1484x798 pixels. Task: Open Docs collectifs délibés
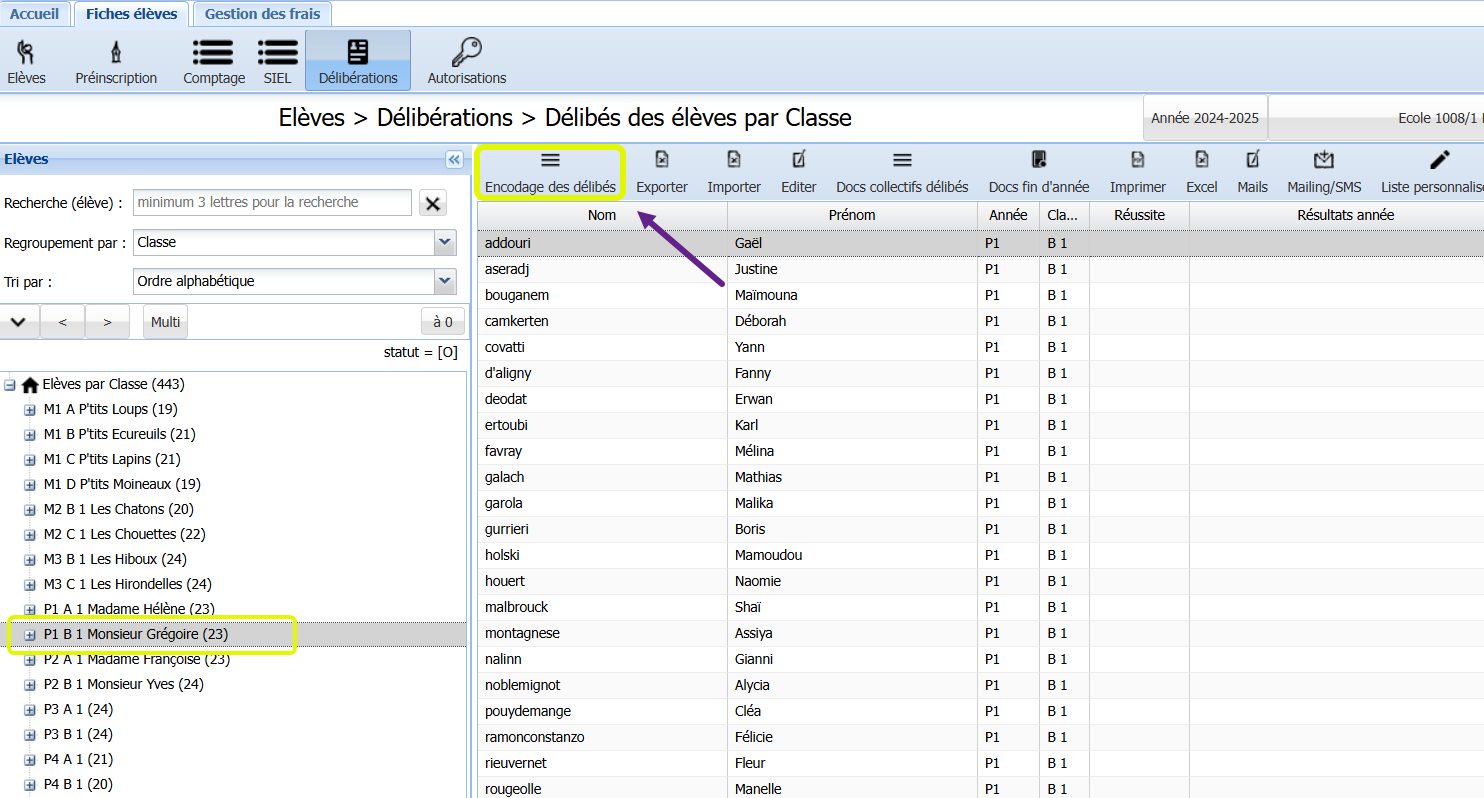[902, 172]
